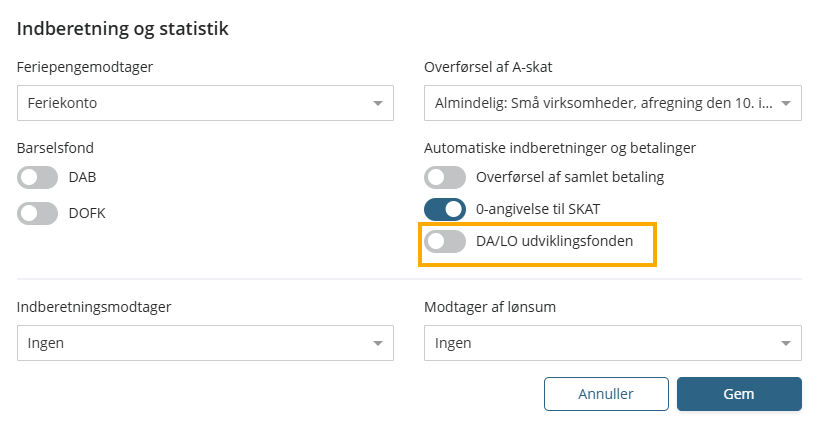Save settings with the Gem button
Image resolution: width=820 pixels, height=427 pixels.
[739, 394]
